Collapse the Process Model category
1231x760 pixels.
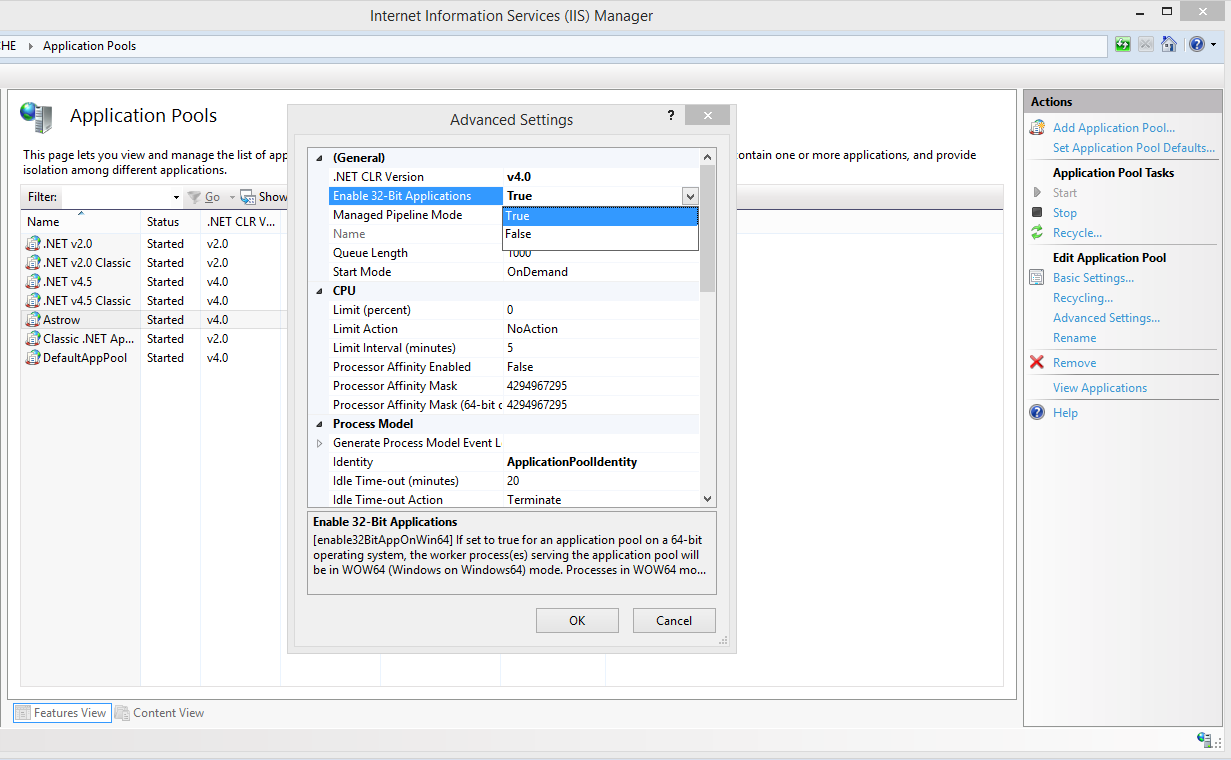(320, 424)
